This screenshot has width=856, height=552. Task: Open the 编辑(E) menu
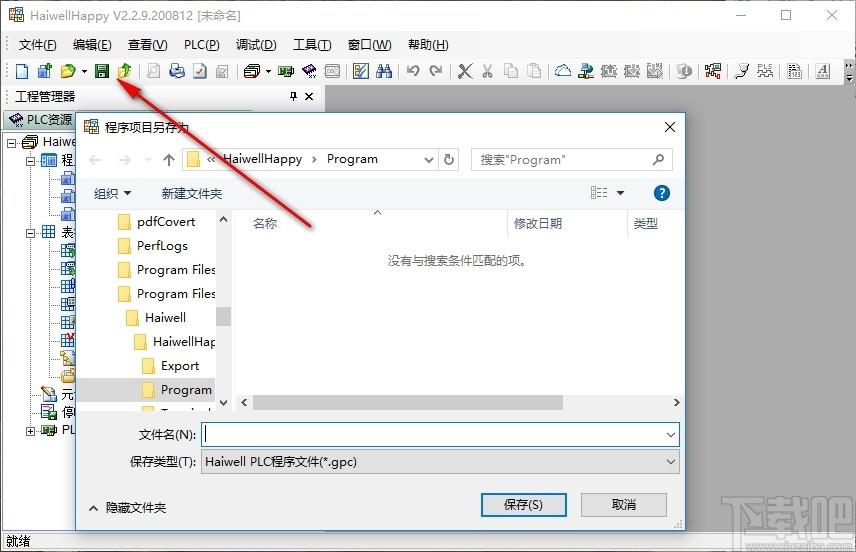(x=92, y=45)
